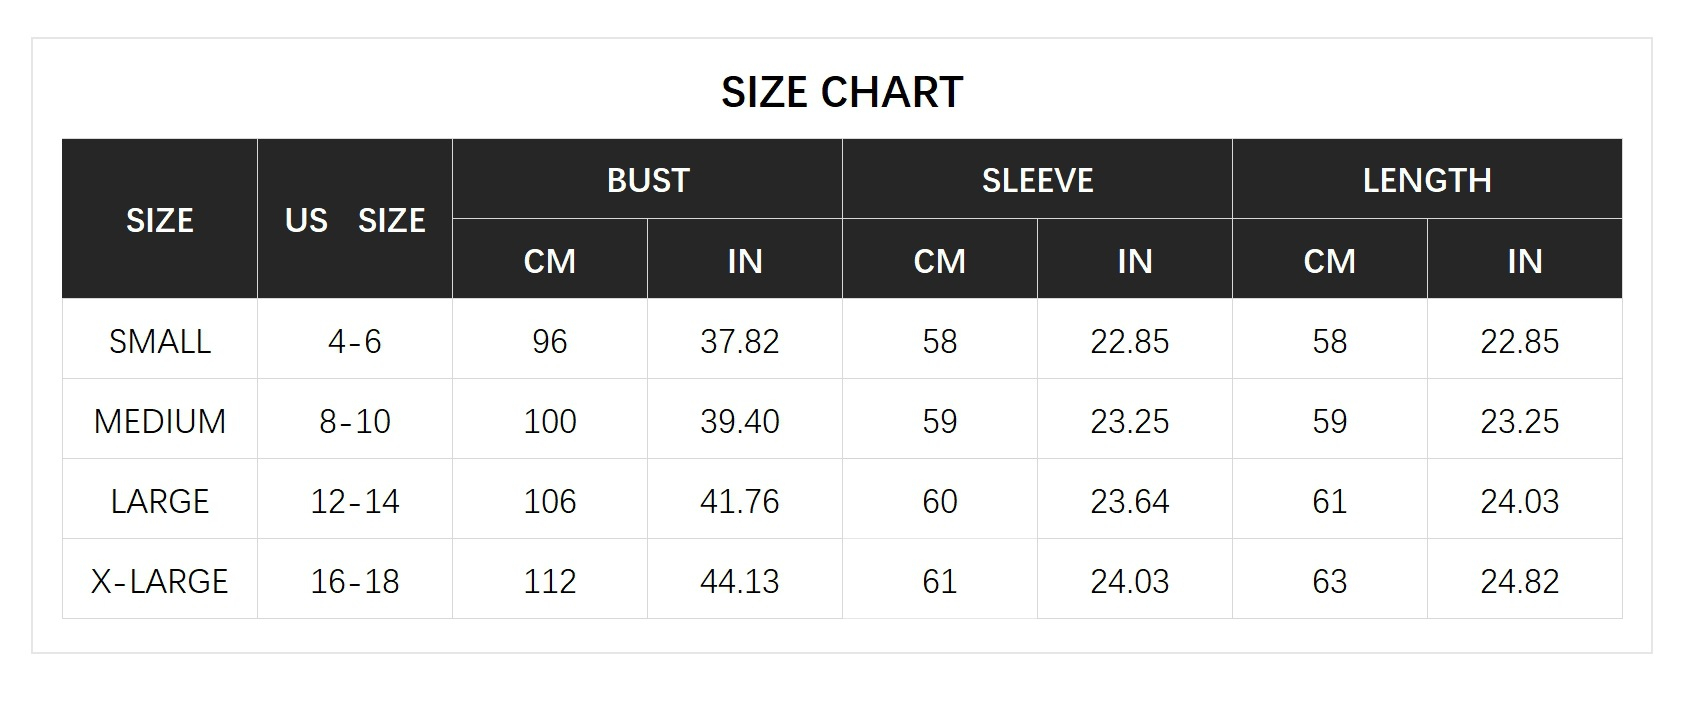Select US size 8-10 cell

355,422
